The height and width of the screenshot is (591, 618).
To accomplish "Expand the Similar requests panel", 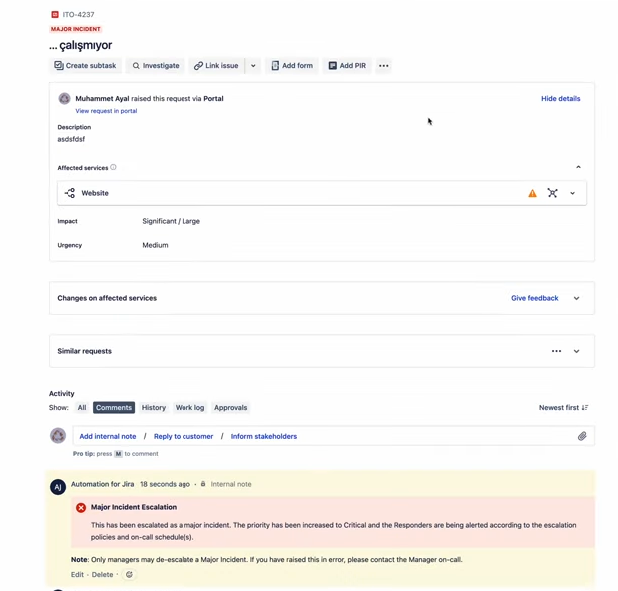I will coord(577,351).
